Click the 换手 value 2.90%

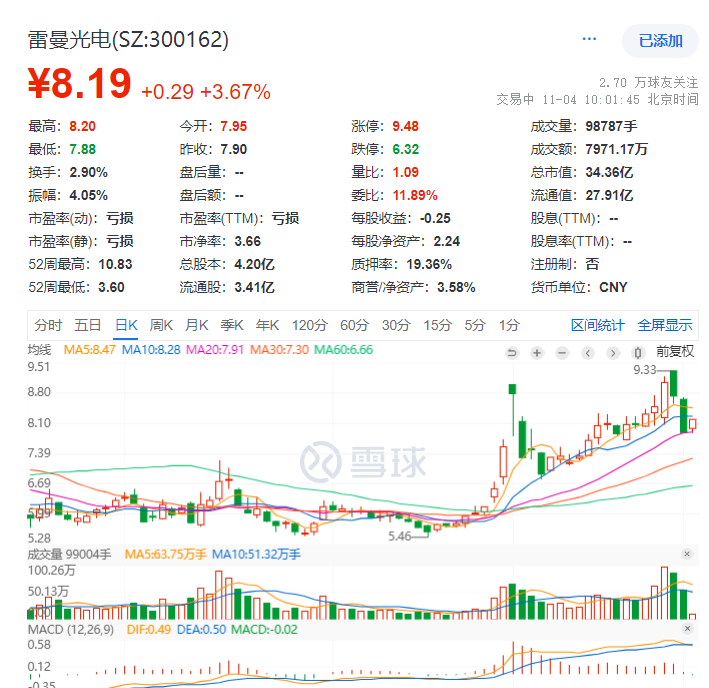click(88, 172)
